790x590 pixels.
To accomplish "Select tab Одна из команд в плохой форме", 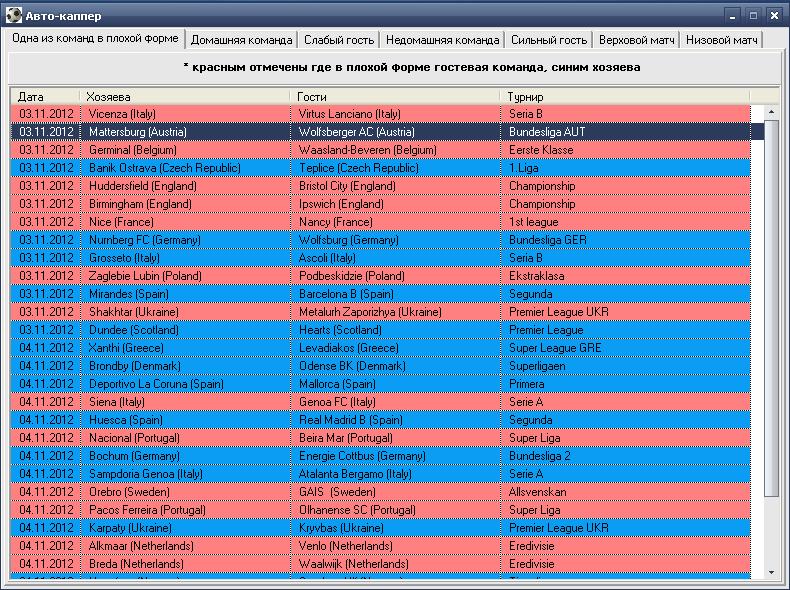I will 95,38.
